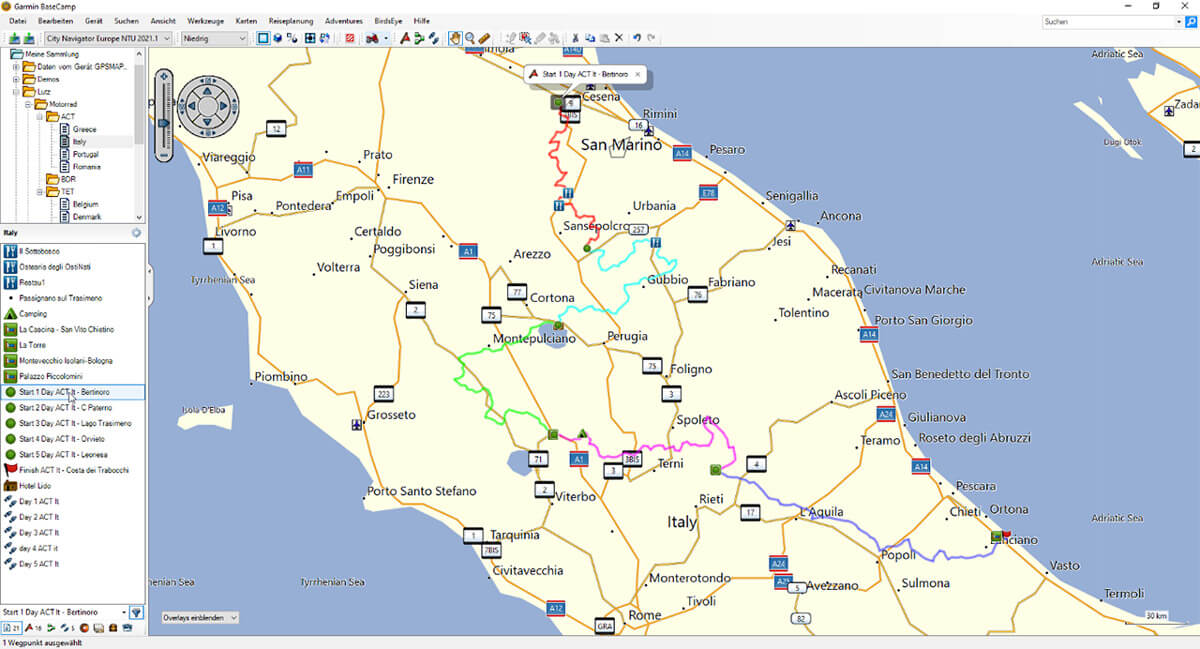Screen dimensions: 1200x649
Task: Open the Werkzeuge menu
Action: (x=205, y=20)
